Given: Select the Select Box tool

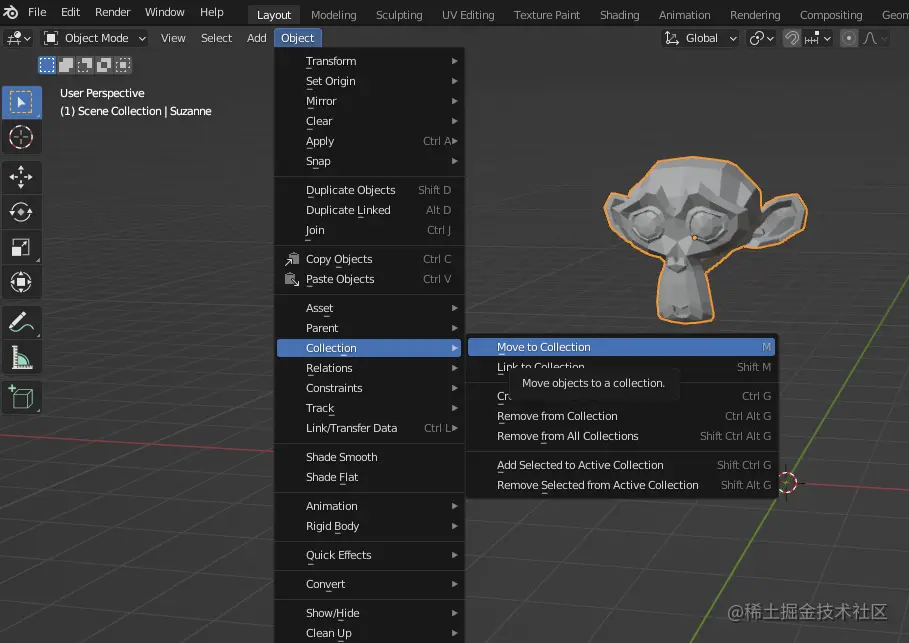Looking at the screenshot, I should point(21,102).
